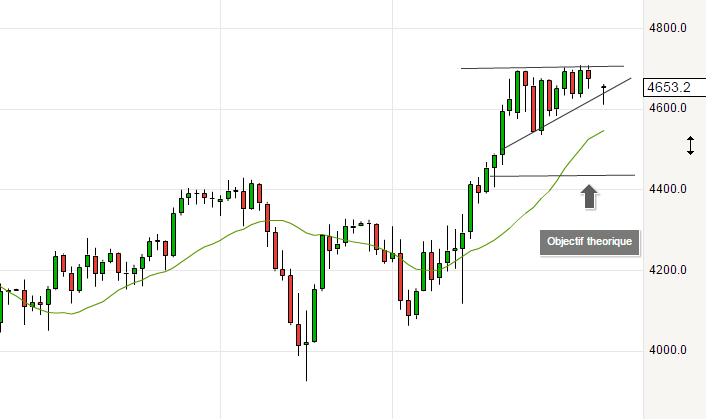Image resolution: width=706 pixels, height=419 pixels.
Task: Click the final red candle below the resistance line
Action: (x=589, y=74)
